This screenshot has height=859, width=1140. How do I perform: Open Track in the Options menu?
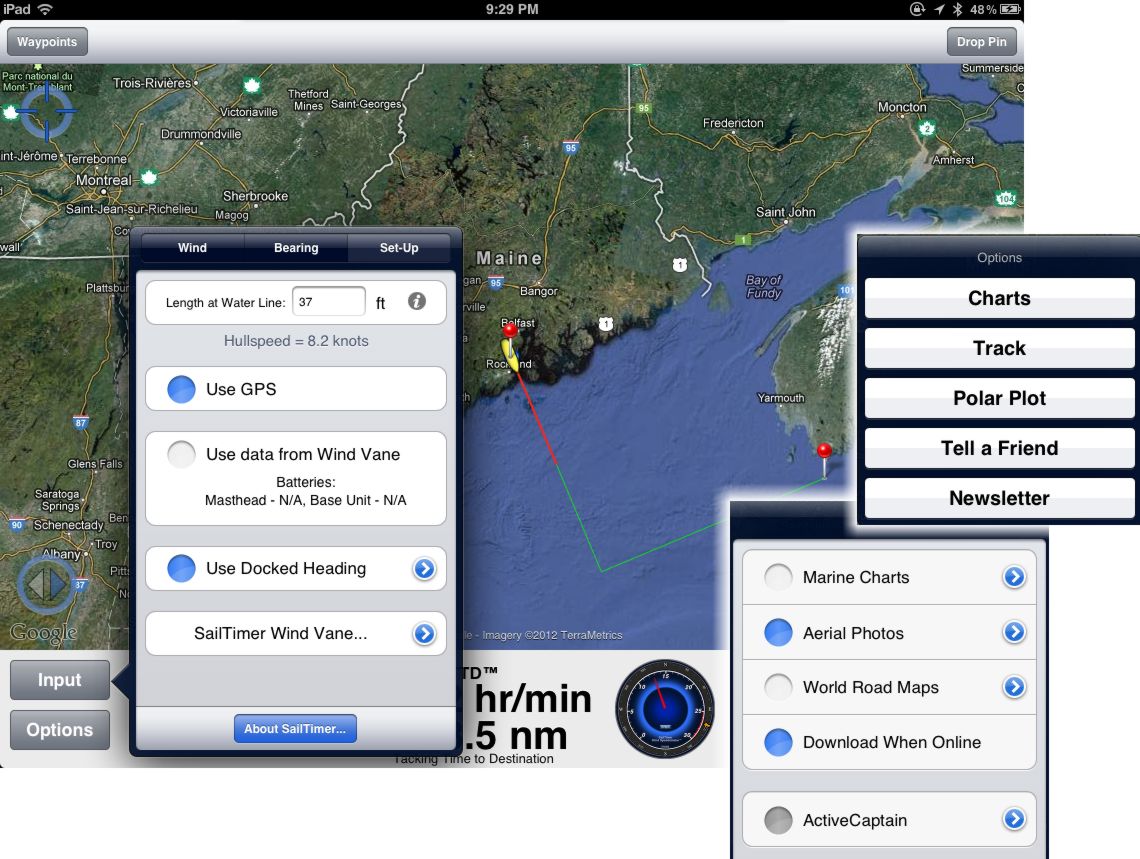pos(999,348)
